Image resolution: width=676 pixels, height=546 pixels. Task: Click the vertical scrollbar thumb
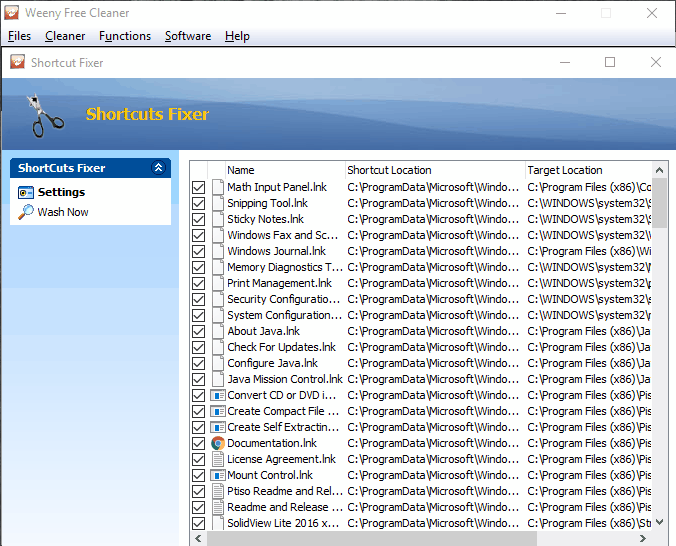659,203
